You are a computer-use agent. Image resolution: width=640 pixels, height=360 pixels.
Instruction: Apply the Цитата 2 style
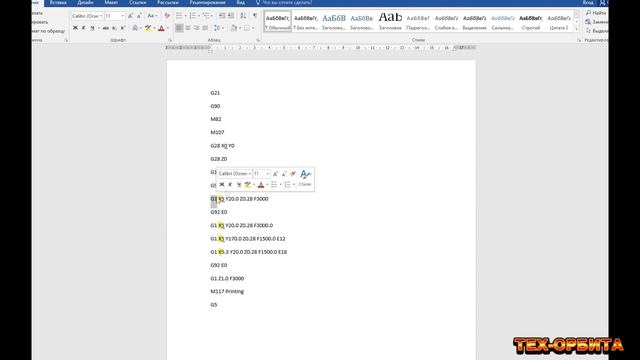coord(559,22)
